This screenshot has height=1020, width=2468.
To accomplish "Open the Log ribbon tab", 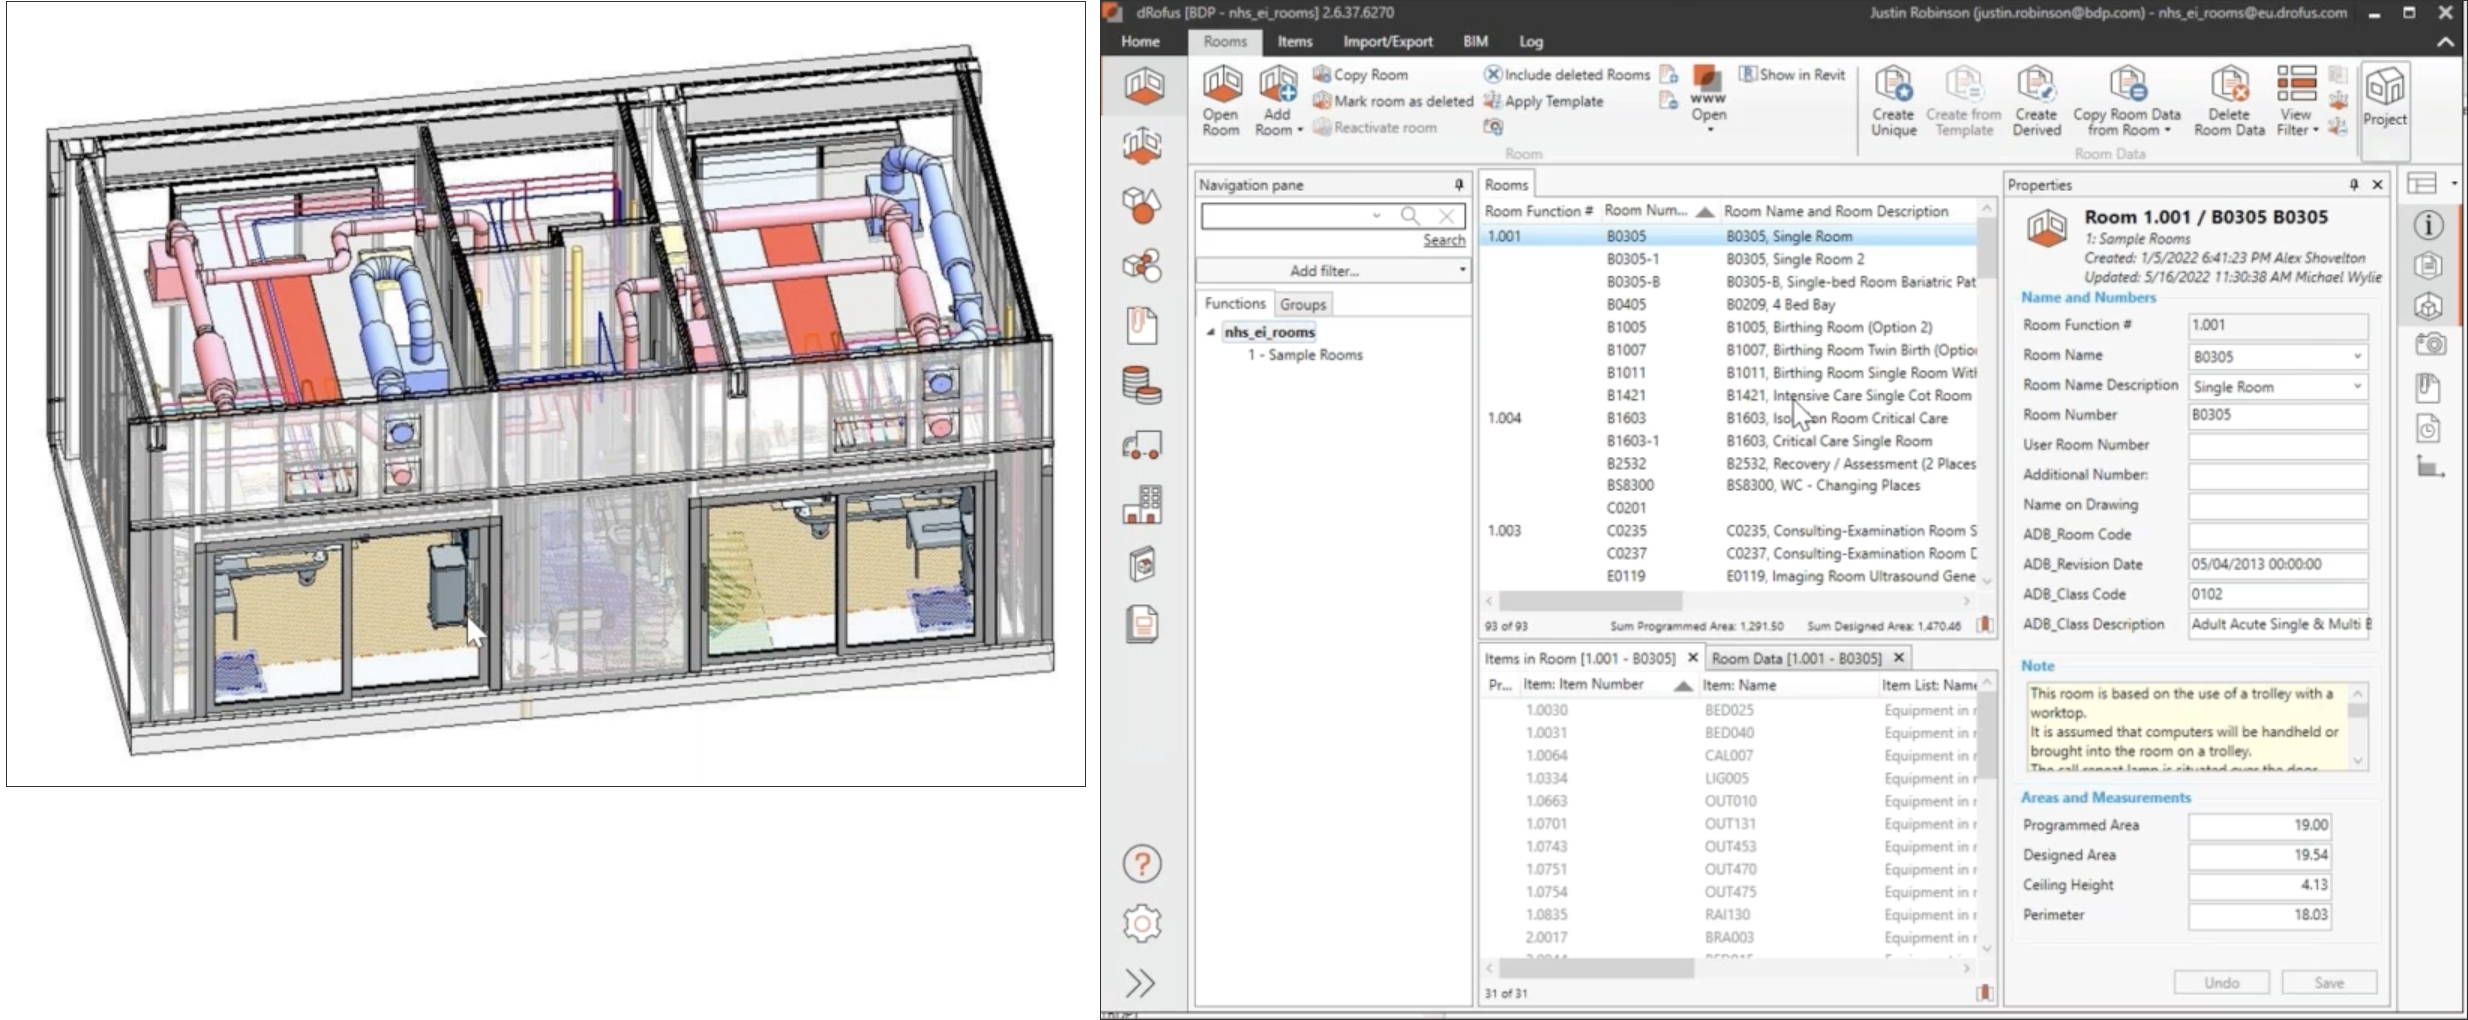I will pyautogui.click(x=1531, y=41).
